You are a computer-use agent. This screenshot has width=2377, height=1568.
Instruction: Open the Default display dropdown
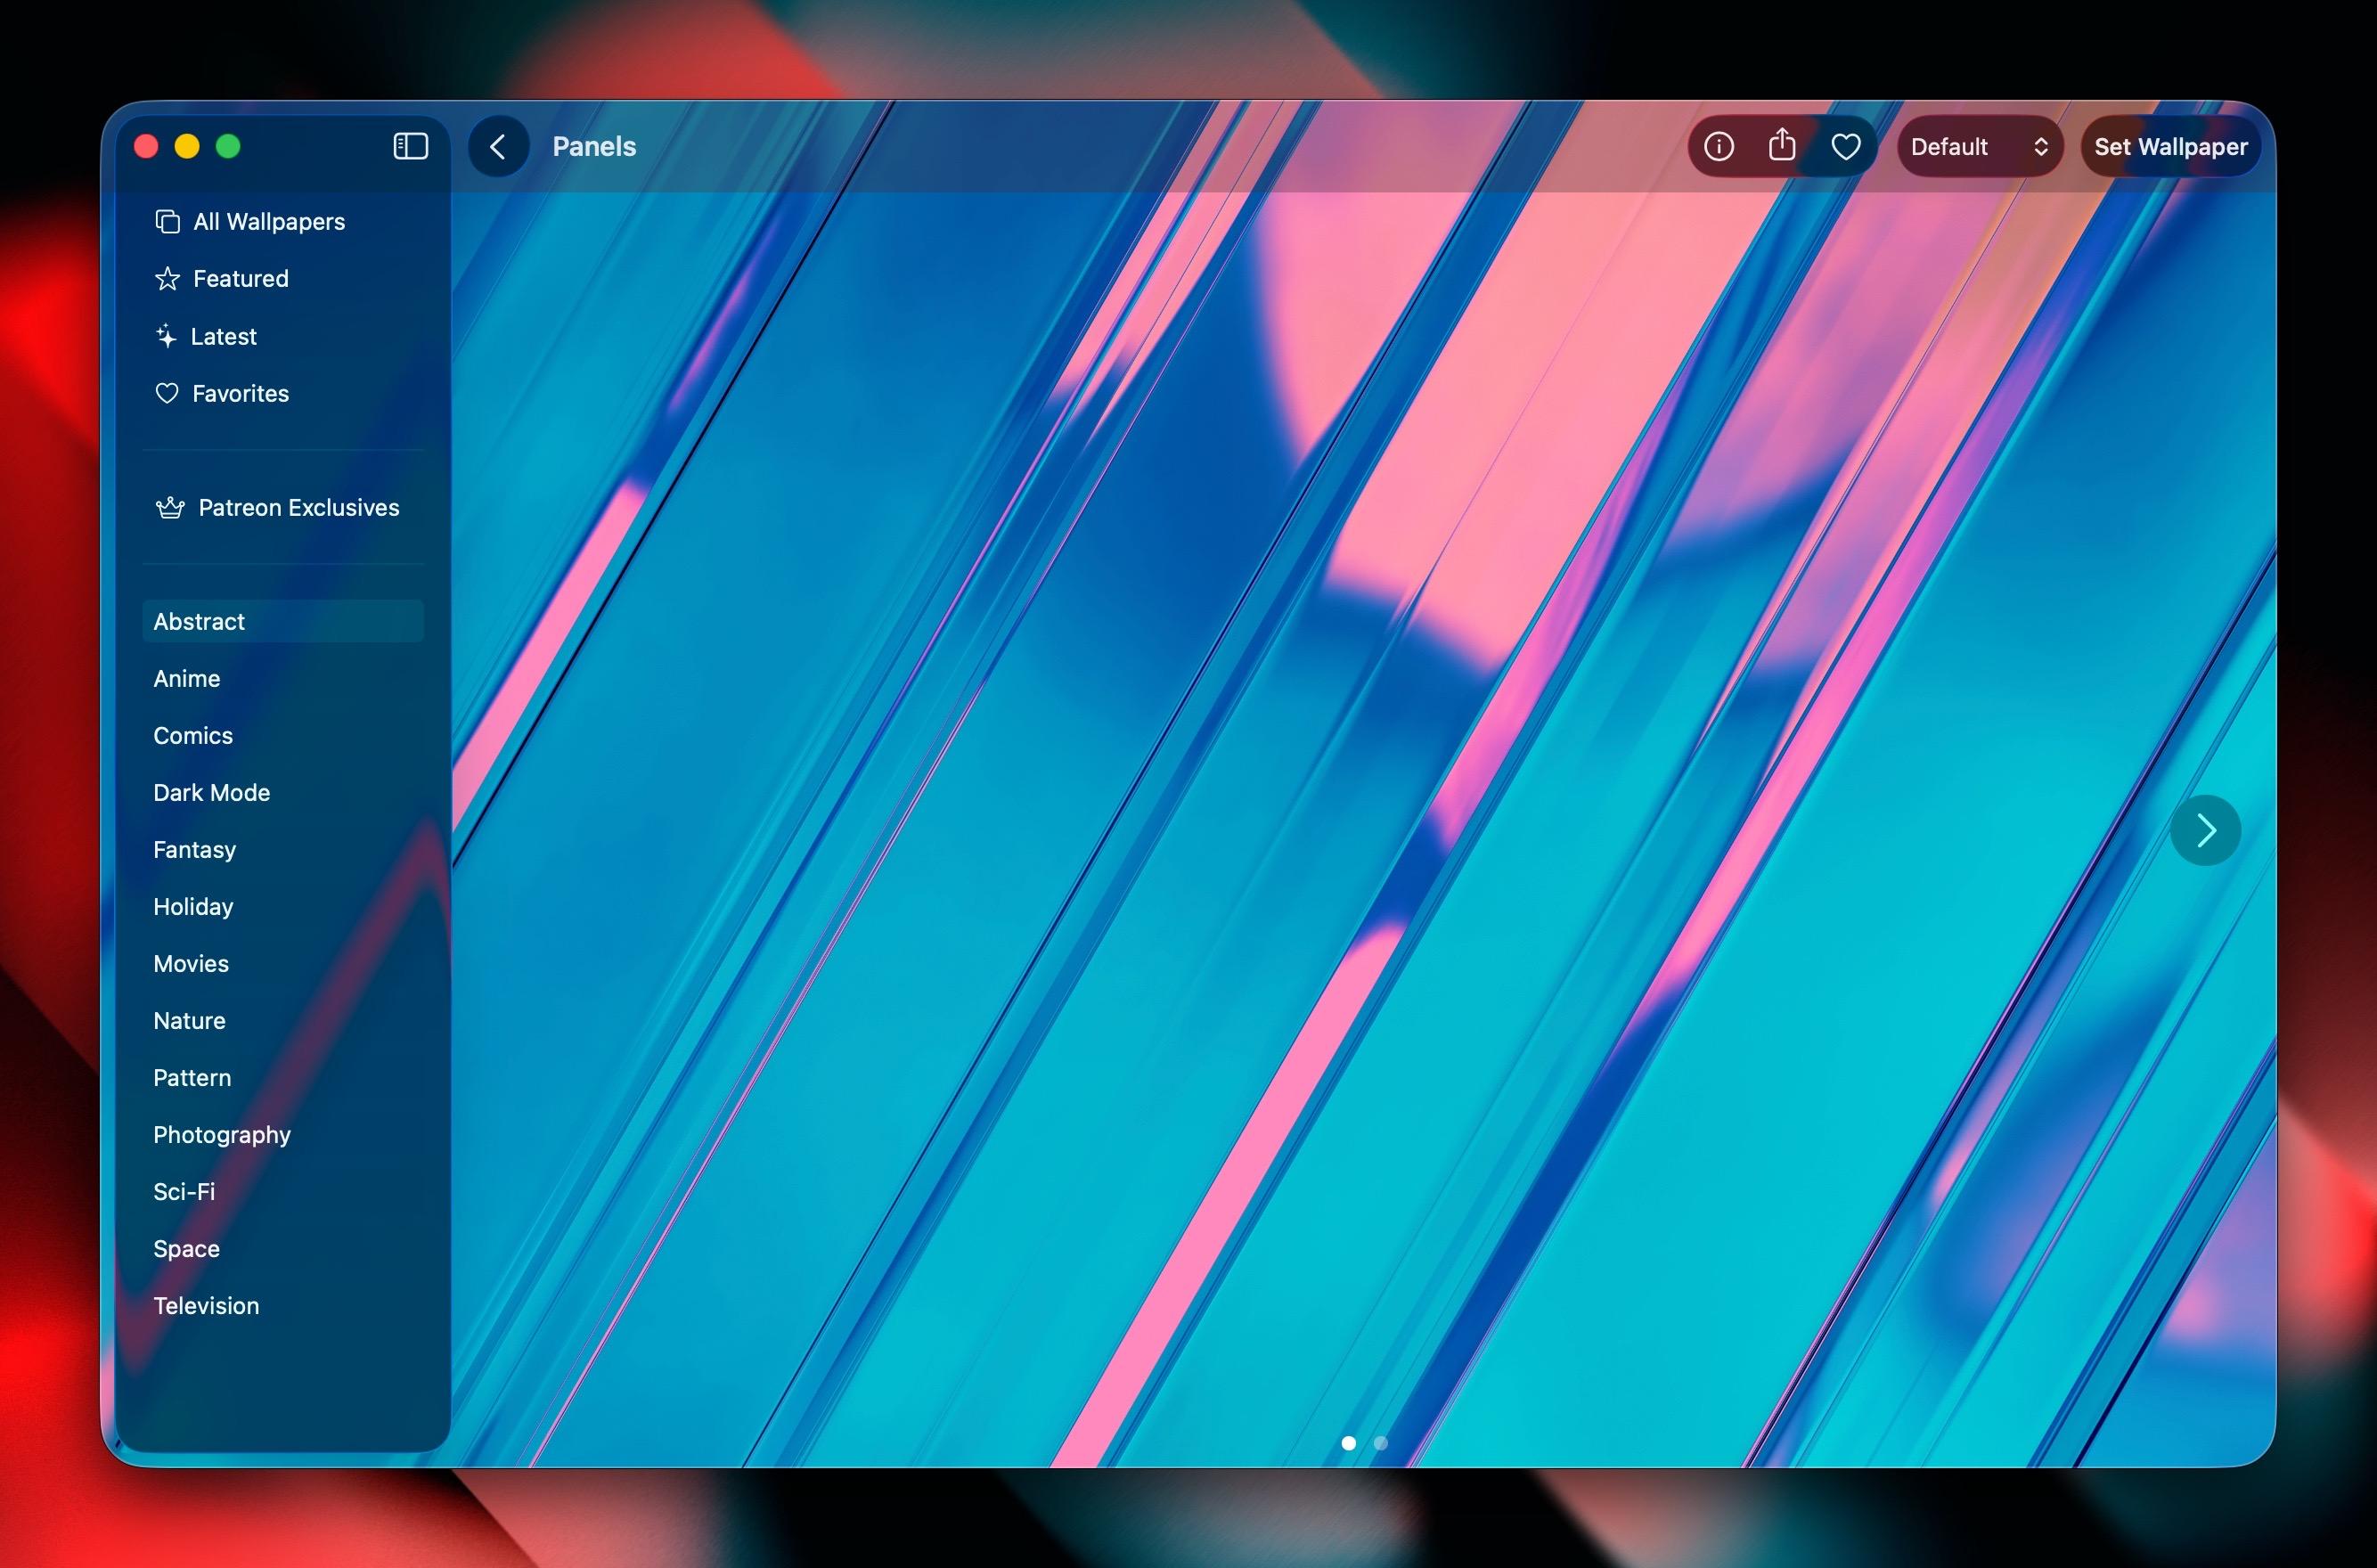tap(1980, 147)
